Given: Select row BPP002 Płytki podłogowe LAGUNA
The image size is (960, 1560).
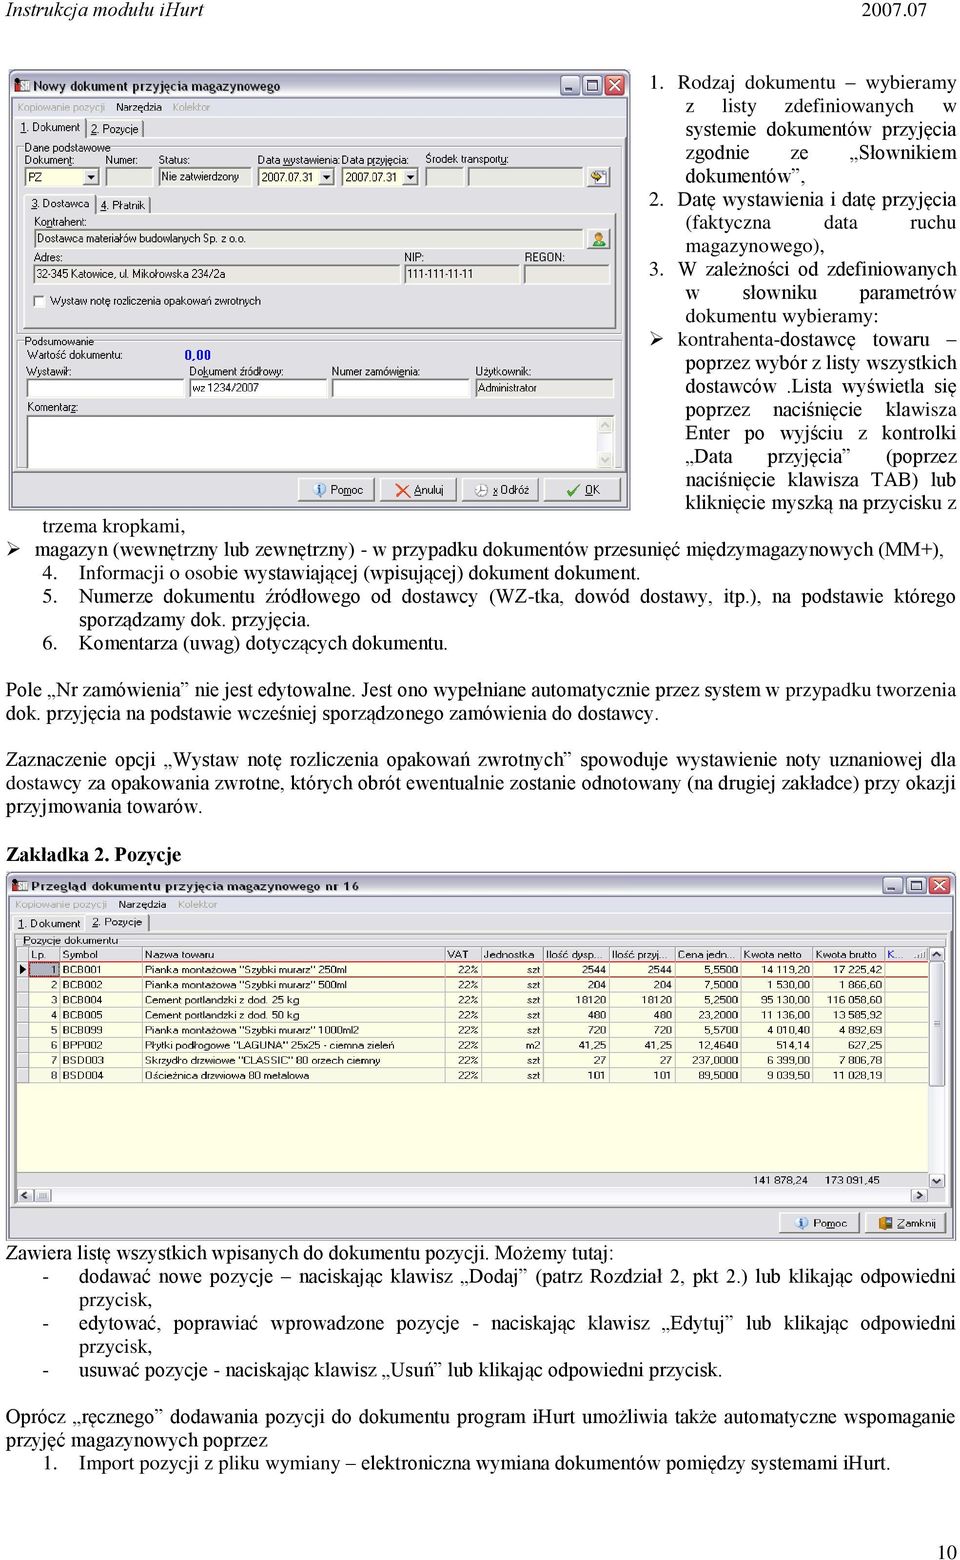Looking at the screenshot, I should (473, 1045).
